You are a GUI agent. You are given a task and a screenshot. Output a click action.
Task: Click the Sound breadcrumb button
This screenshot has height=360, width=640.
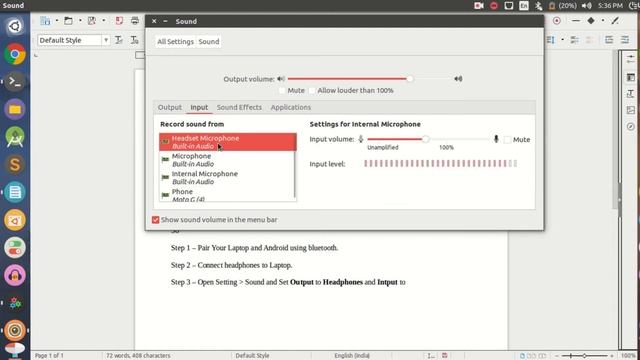209,42
